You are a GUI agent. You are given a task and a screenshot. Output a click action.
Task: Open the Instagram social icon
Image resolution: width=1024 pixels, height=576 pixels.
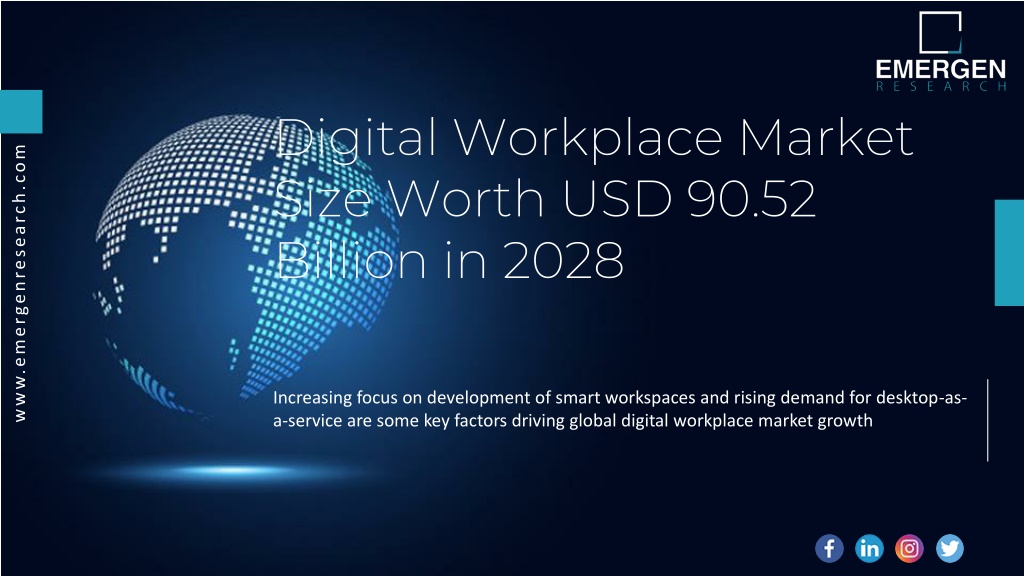coord(909,549)
